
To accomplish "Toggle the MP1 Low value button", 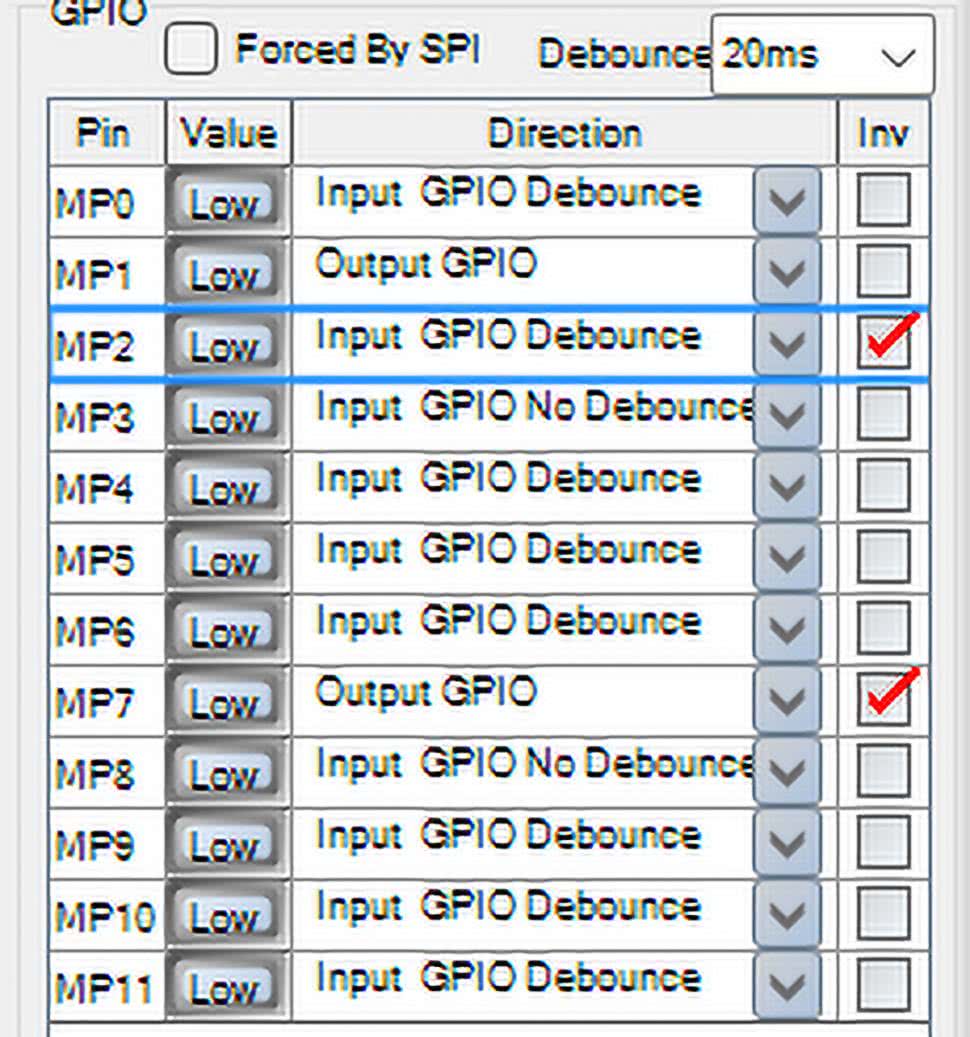I will [226, 274].
